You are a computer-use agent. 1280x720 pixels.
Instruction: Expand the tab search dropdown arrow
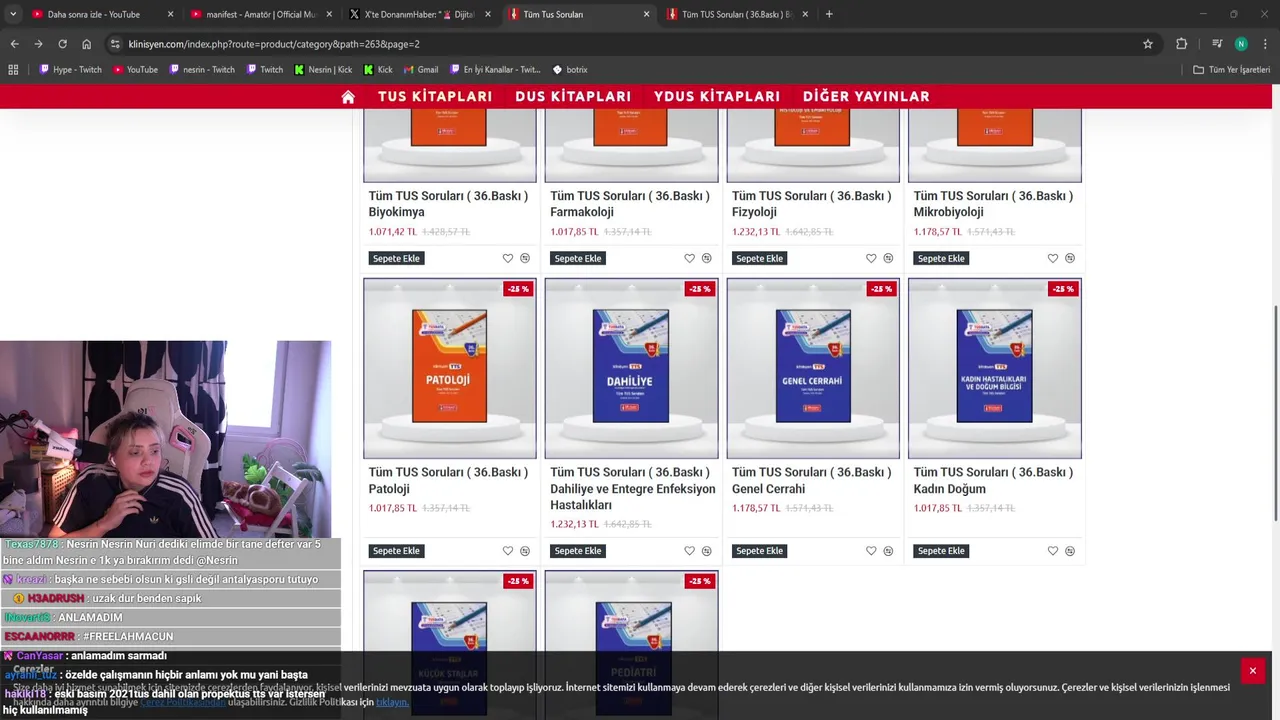[x=13, y=14]
